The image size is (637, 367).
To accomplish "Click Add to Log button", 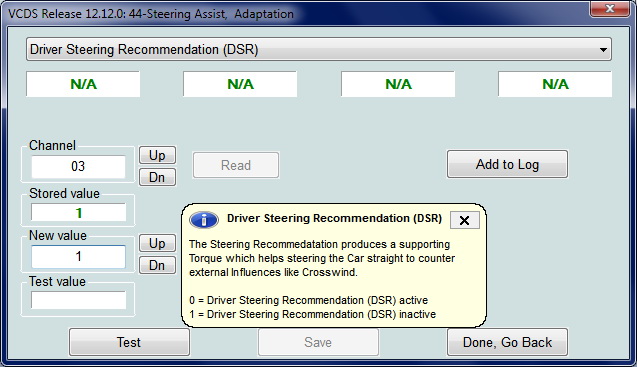I will pos(507,164).
